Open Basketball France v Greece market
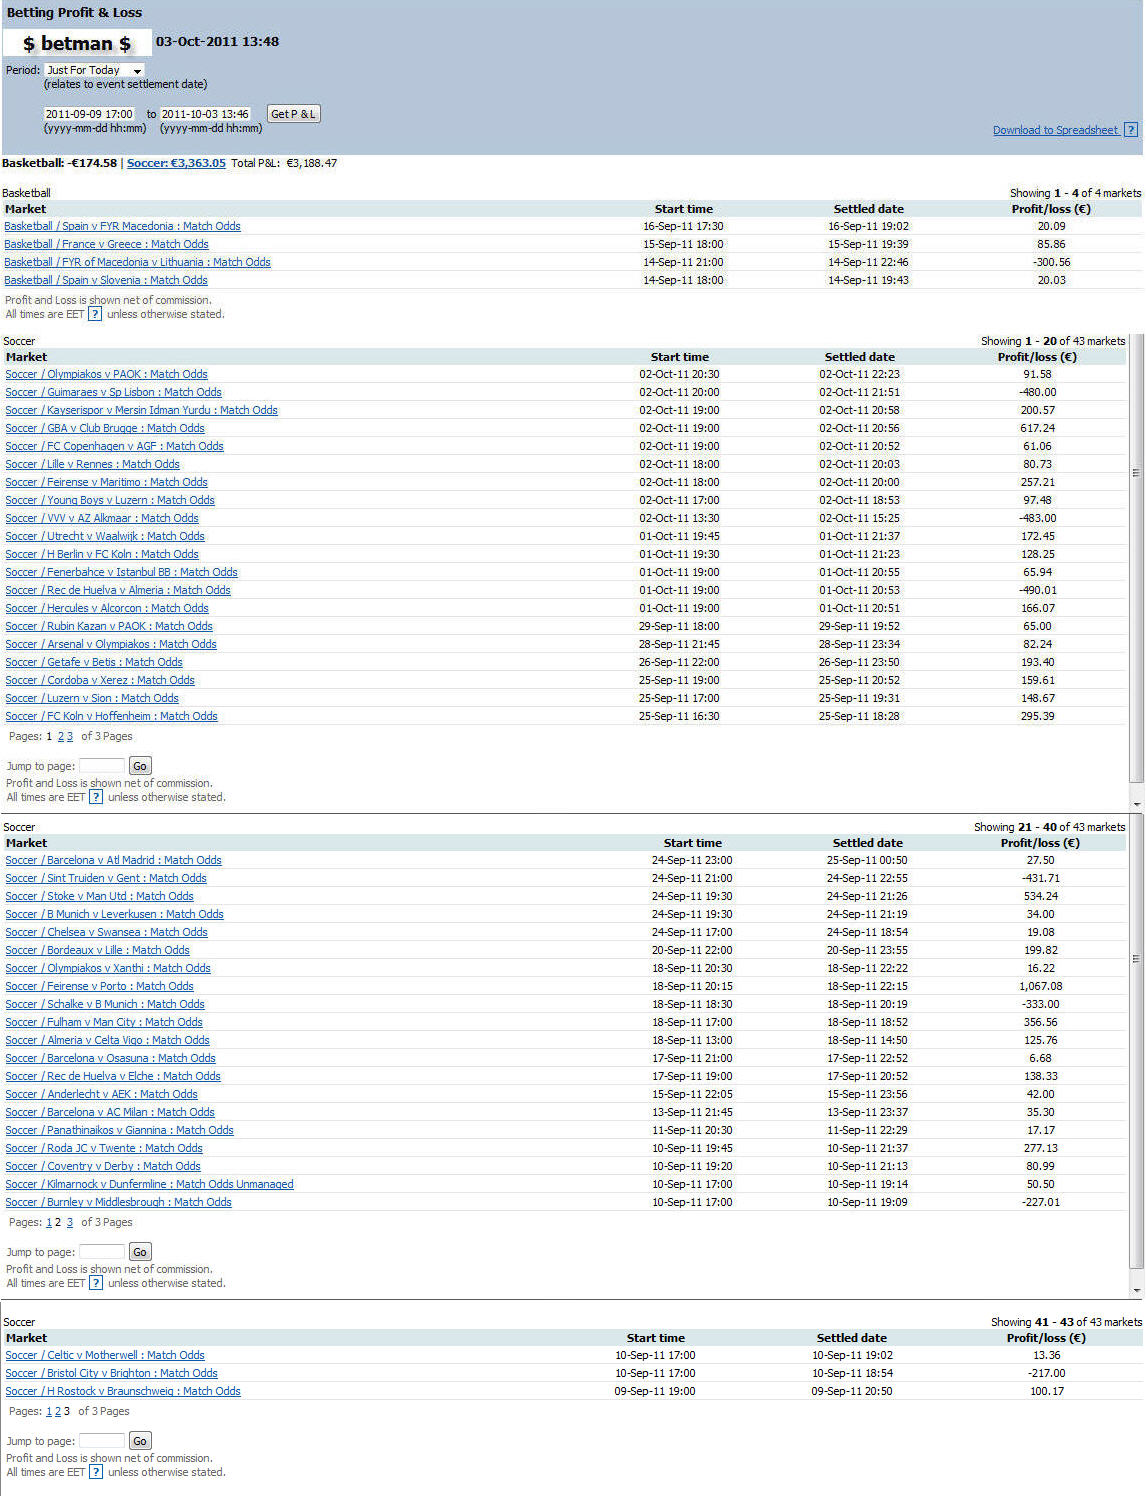1146x1496 pixels. 106,244
